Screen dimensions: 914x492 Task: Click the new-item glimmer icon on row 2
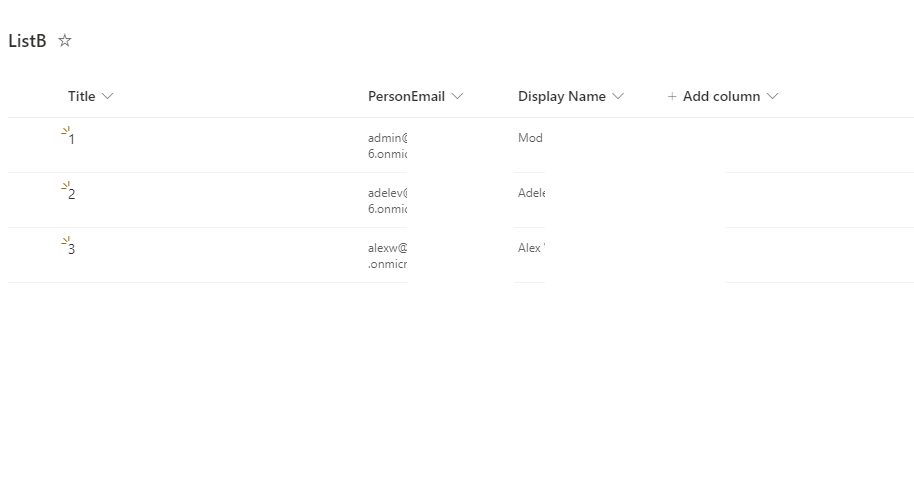pyautogui.click(x=65, y=185)
